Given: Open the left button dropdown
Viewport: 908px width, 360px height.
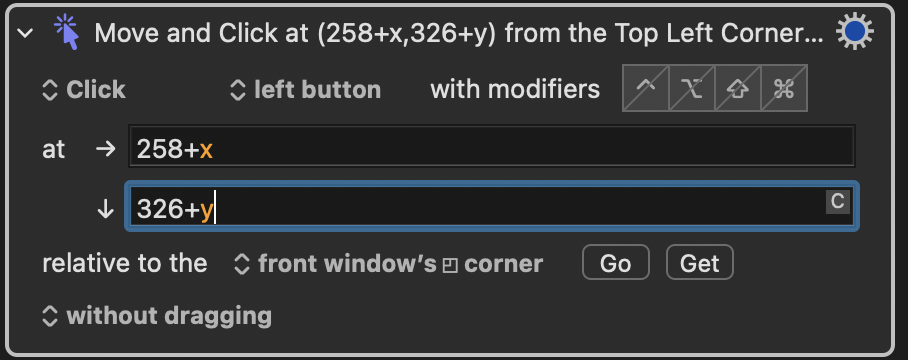Looking at the screenshot, I should (305, 90).
